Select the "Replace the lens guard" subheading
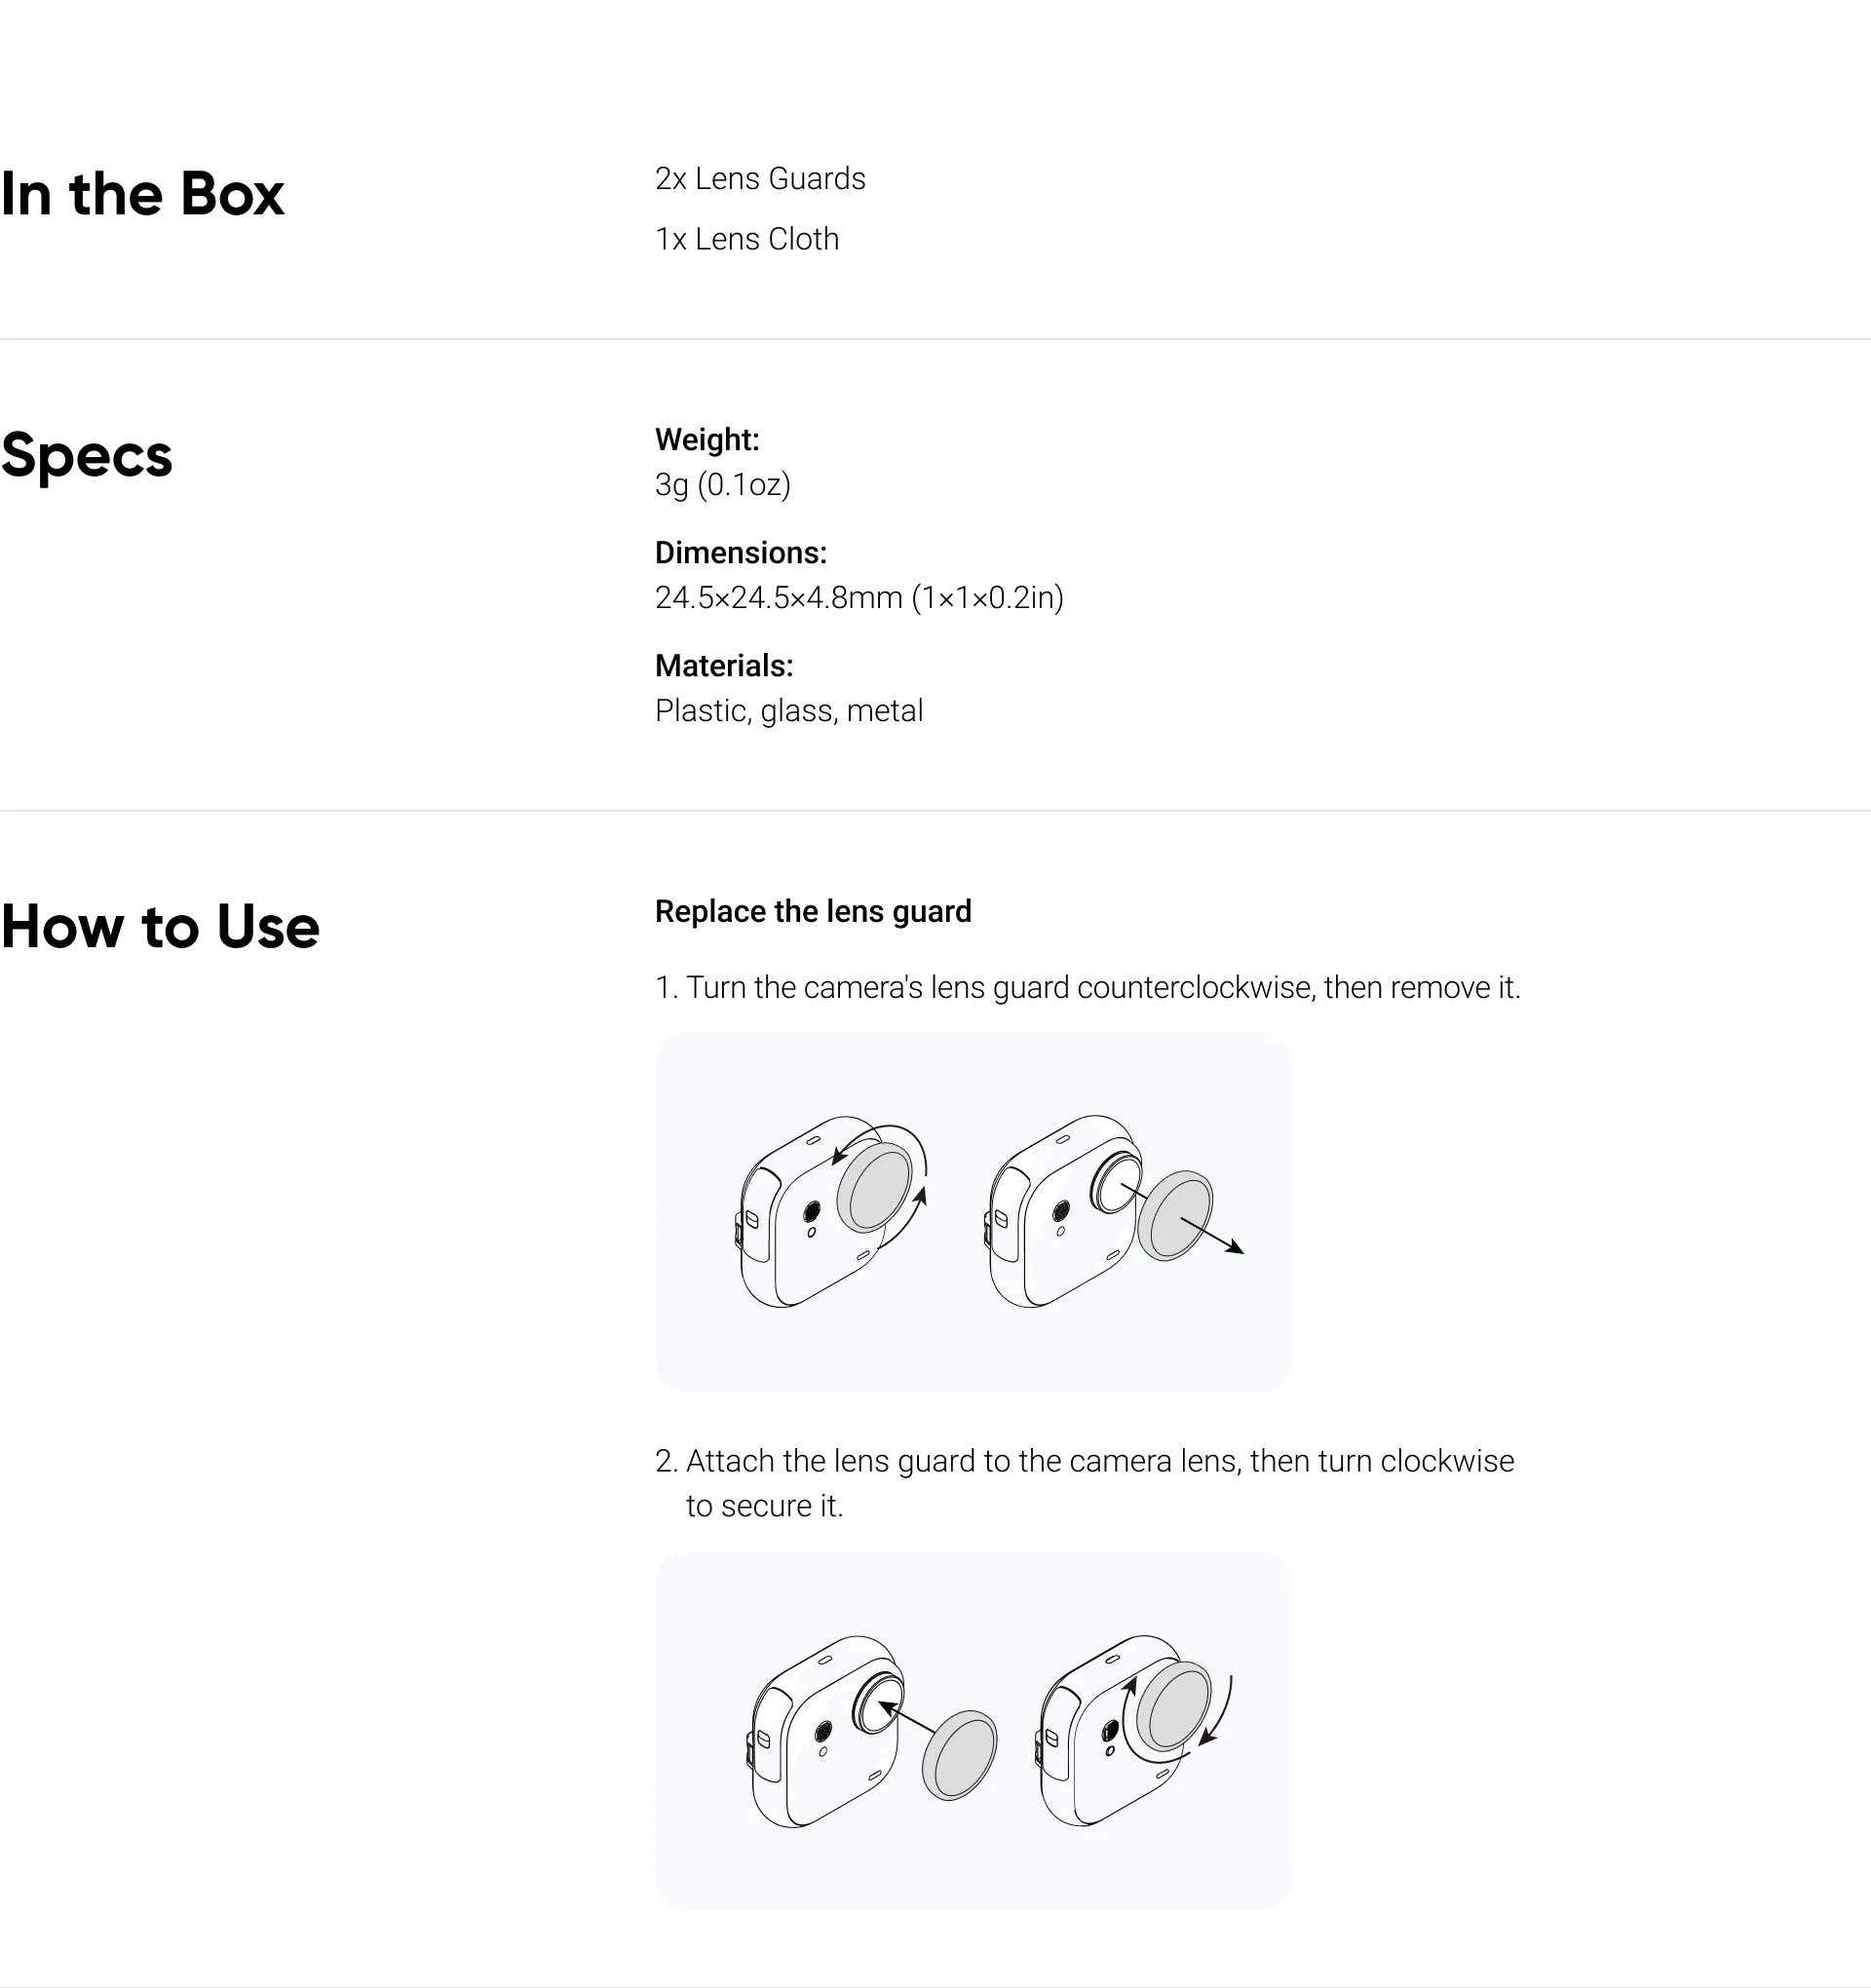This screenshot has width=1871, height=1988. (x=812, y=911)
